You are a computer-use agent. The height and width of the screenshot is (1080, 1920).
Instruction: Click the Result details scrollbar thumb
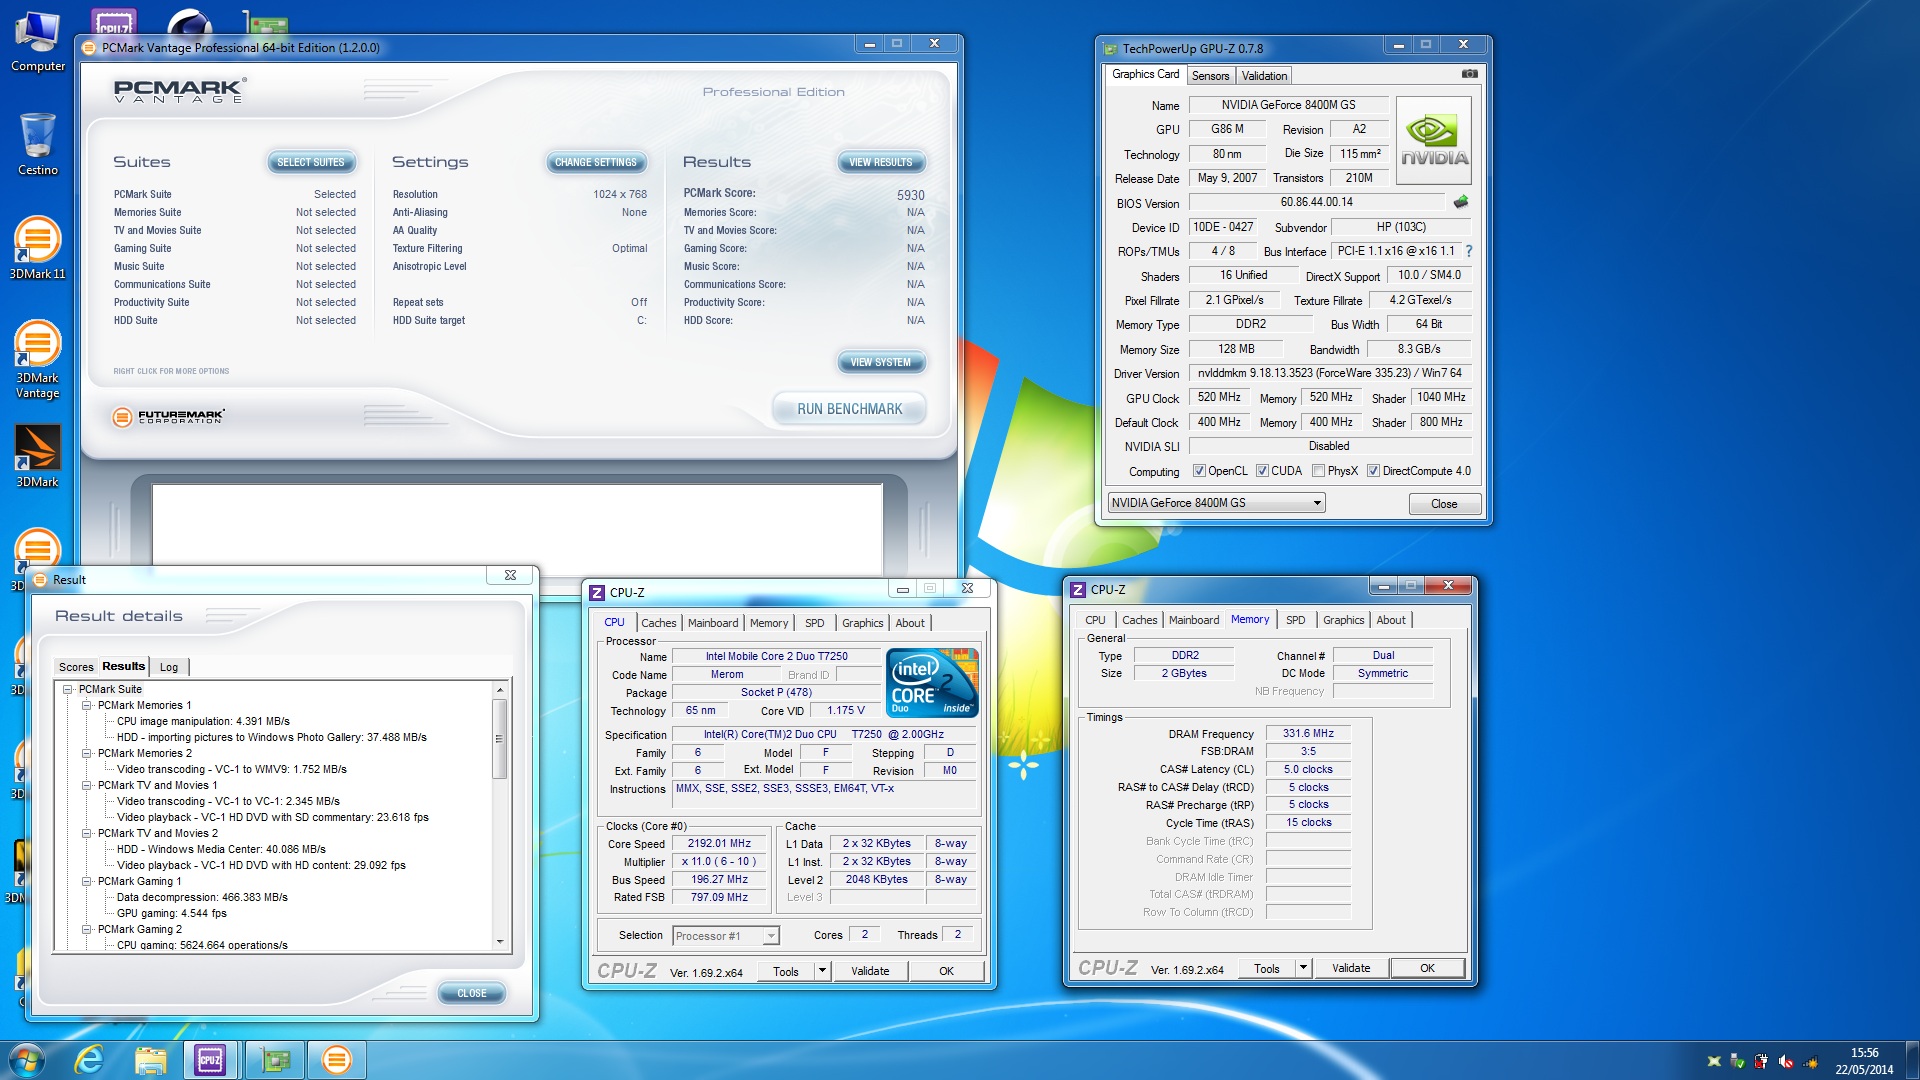click(x=500, y=738)
